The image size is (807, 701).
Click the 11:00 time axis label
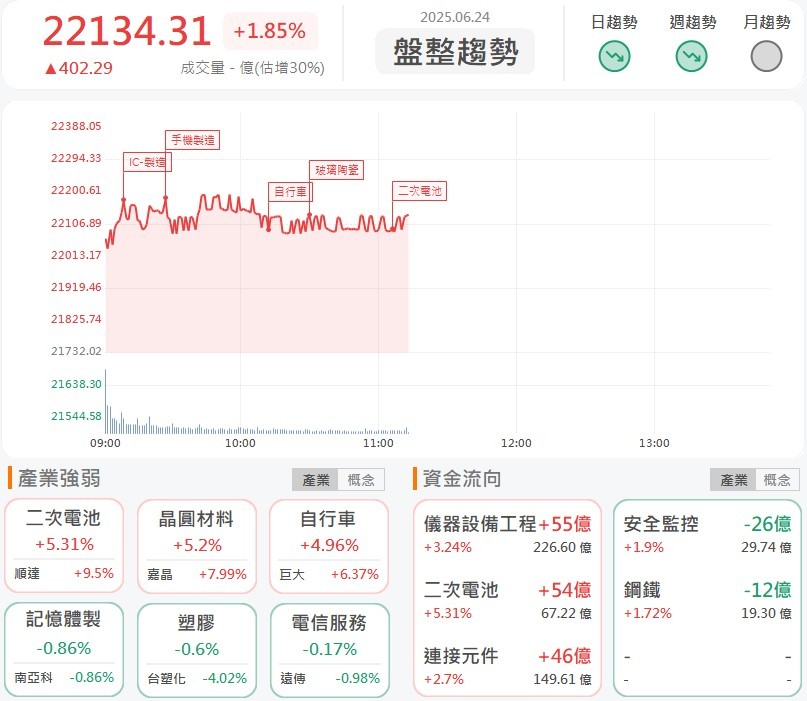click(x=378, y=443)
